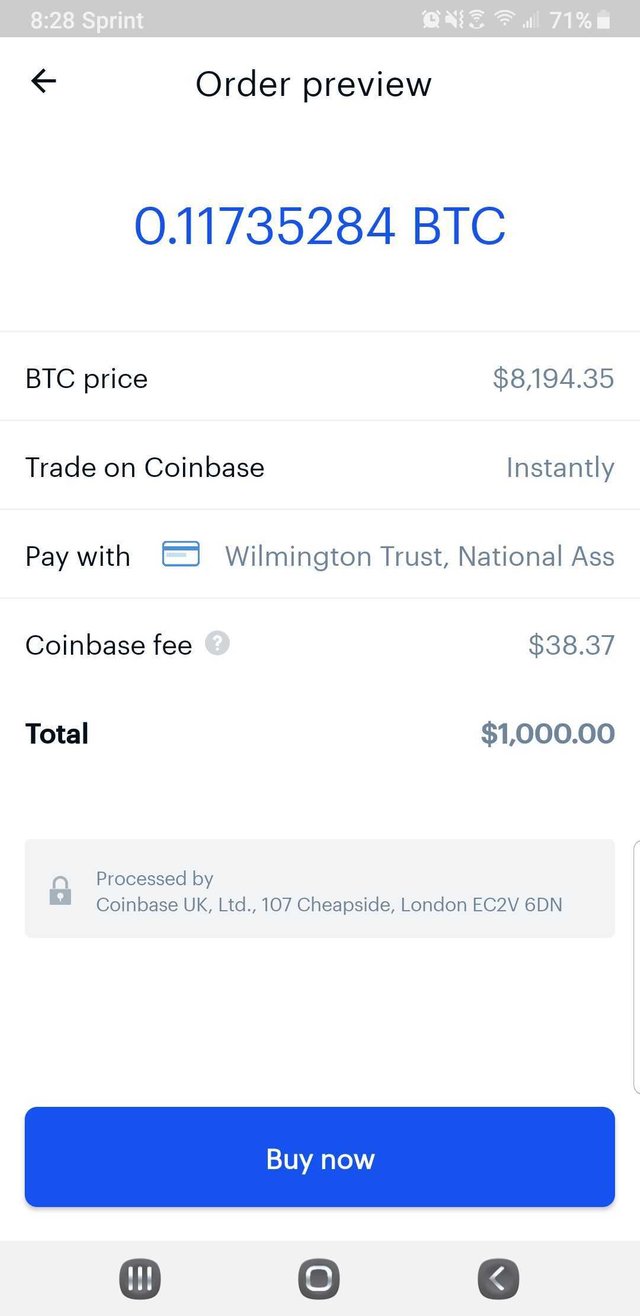Tap the battery icon in status bar
The width and height of the screenshot is (640, 1316).
pos(603,19)
